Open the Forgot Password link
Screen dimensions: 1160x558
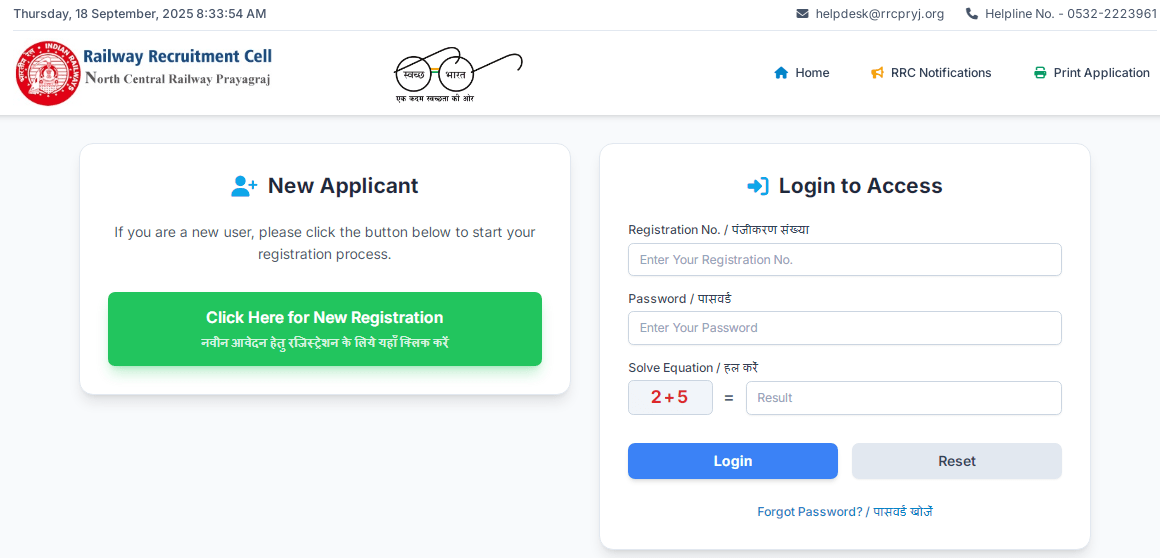tap(845, 511)
